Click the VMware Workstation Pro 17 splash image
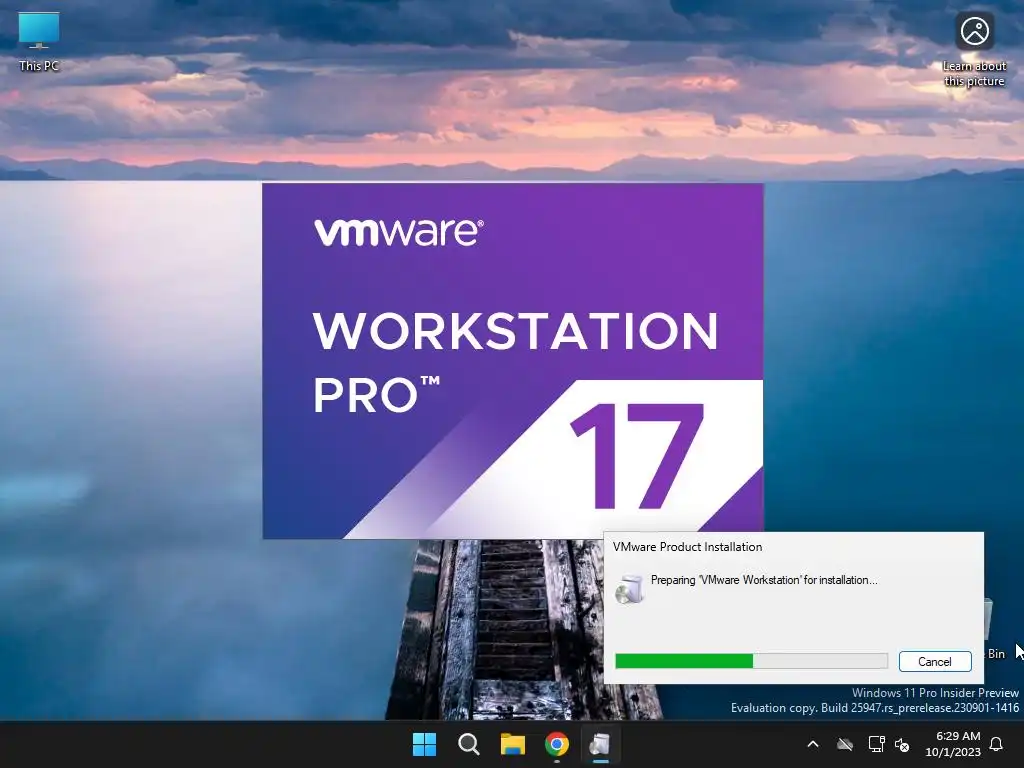Image resolution: width=1024 pixels, height=768 pixels. [513, 360]
